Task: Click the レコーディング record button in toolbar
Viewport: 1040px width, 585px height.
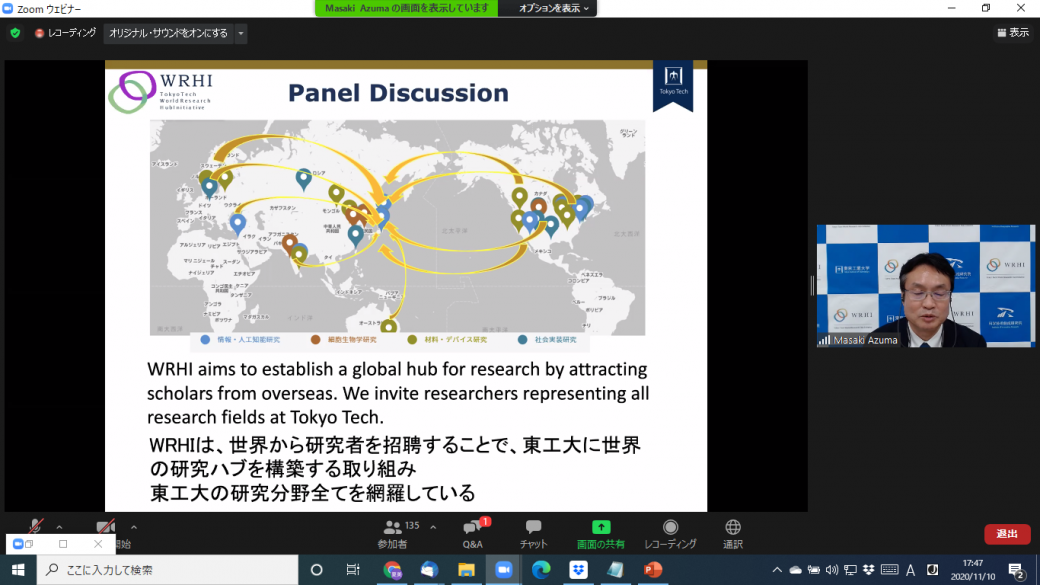Action: [671, 534]
